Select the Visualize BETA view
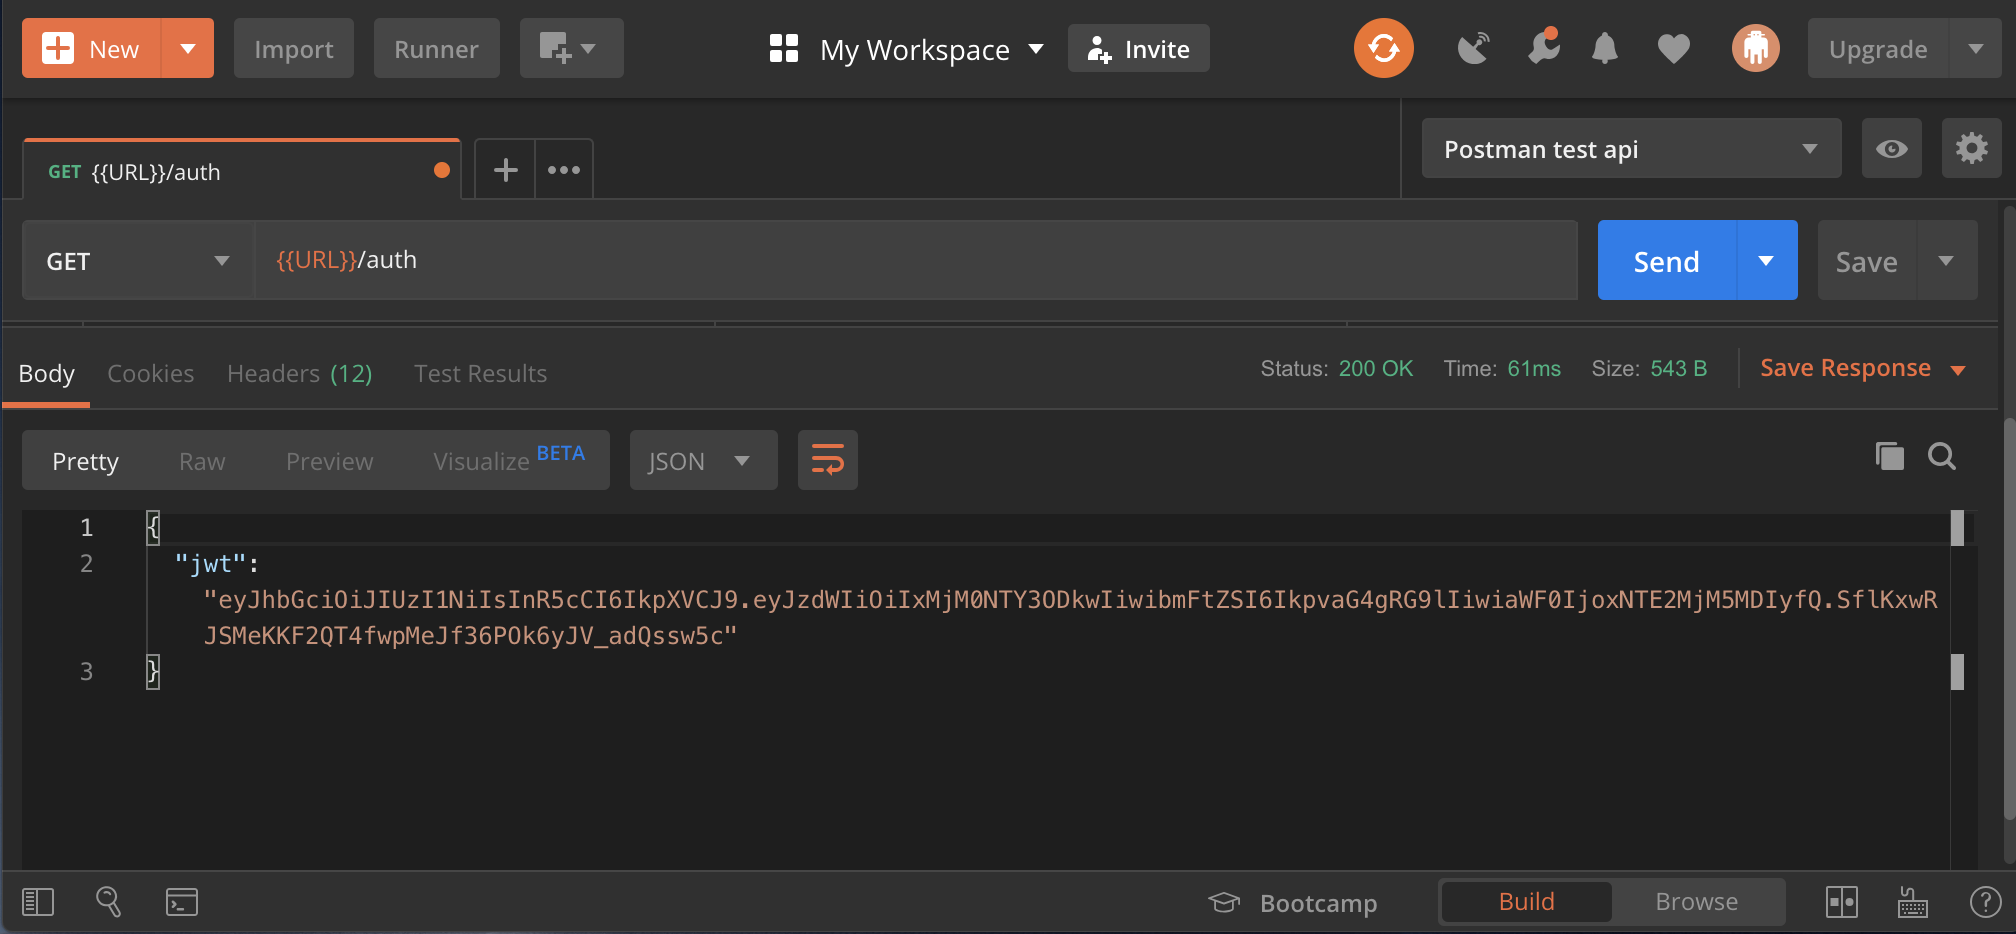The height and width of the screenshot is (934, 2016). (509, 460)
